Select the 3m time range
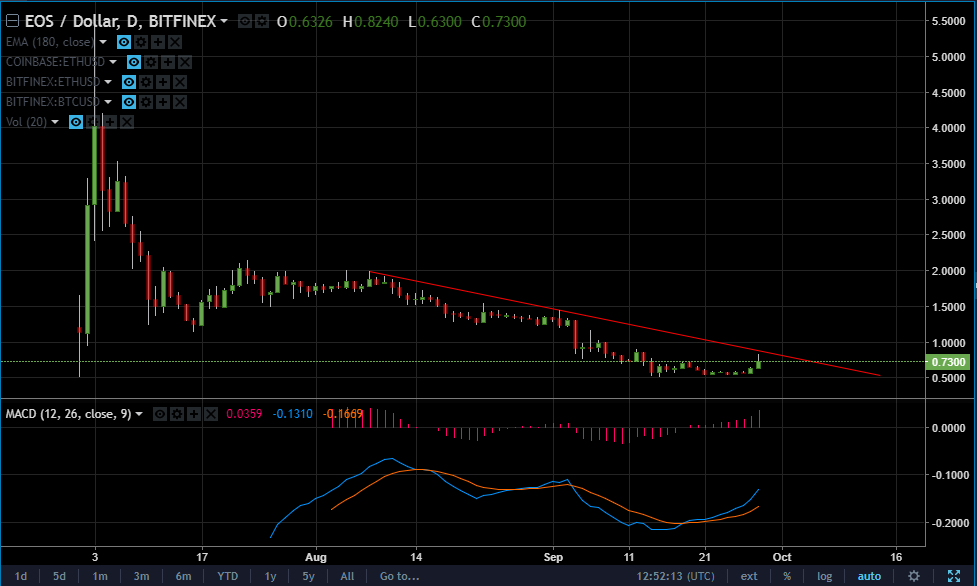This screenshot has height=586, width=977. pos(141,576)
